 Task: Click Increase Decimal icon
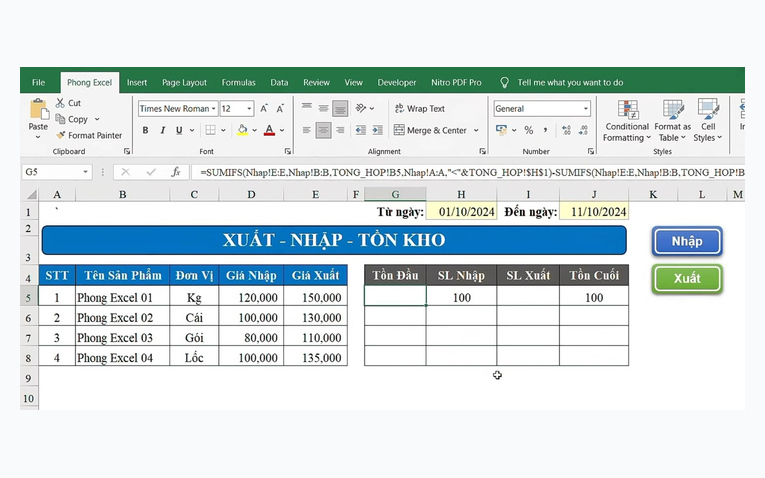point(566,130)
